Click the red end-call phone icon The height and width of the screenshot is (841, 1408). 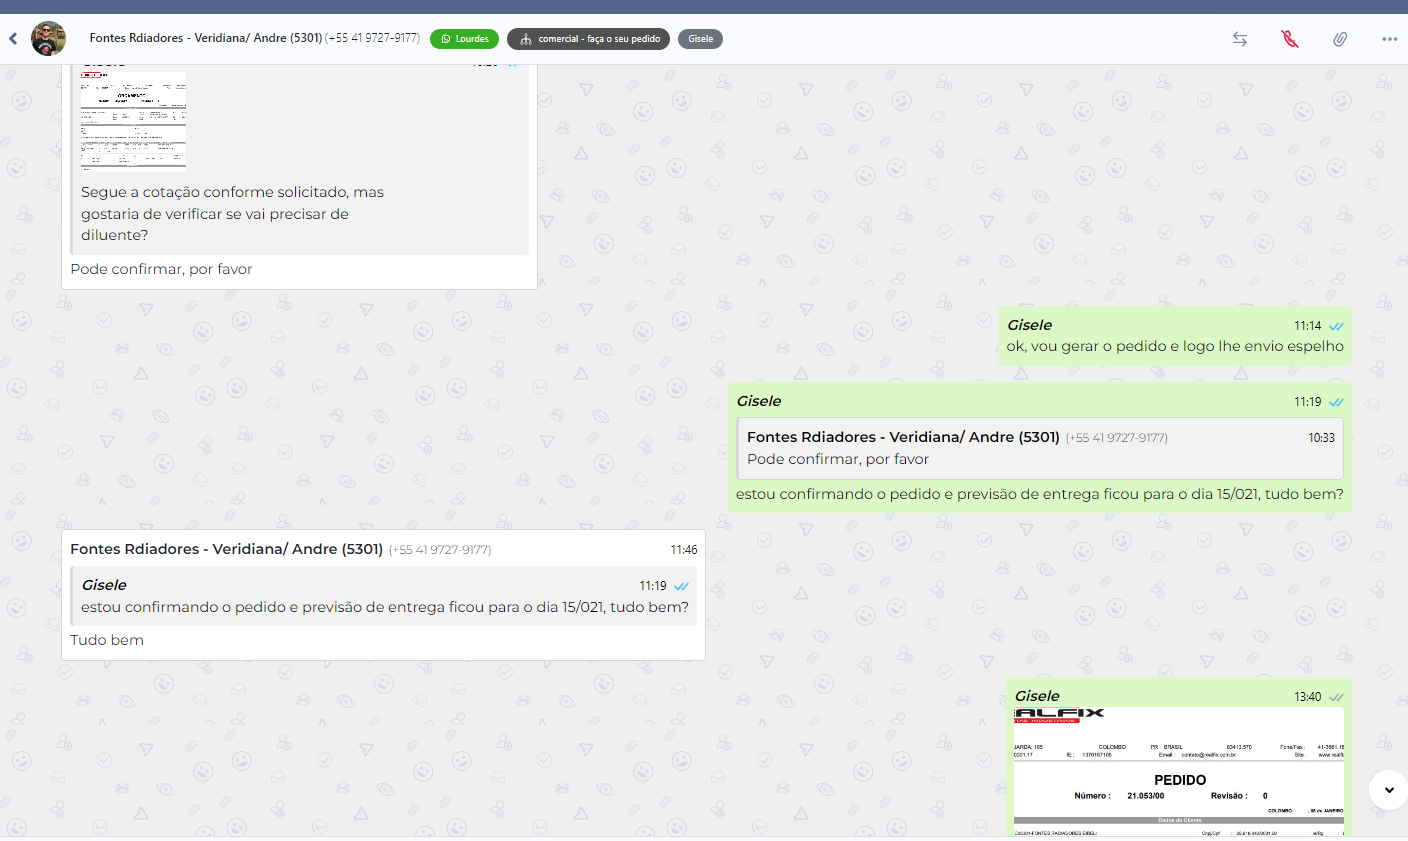(1290, 39)
